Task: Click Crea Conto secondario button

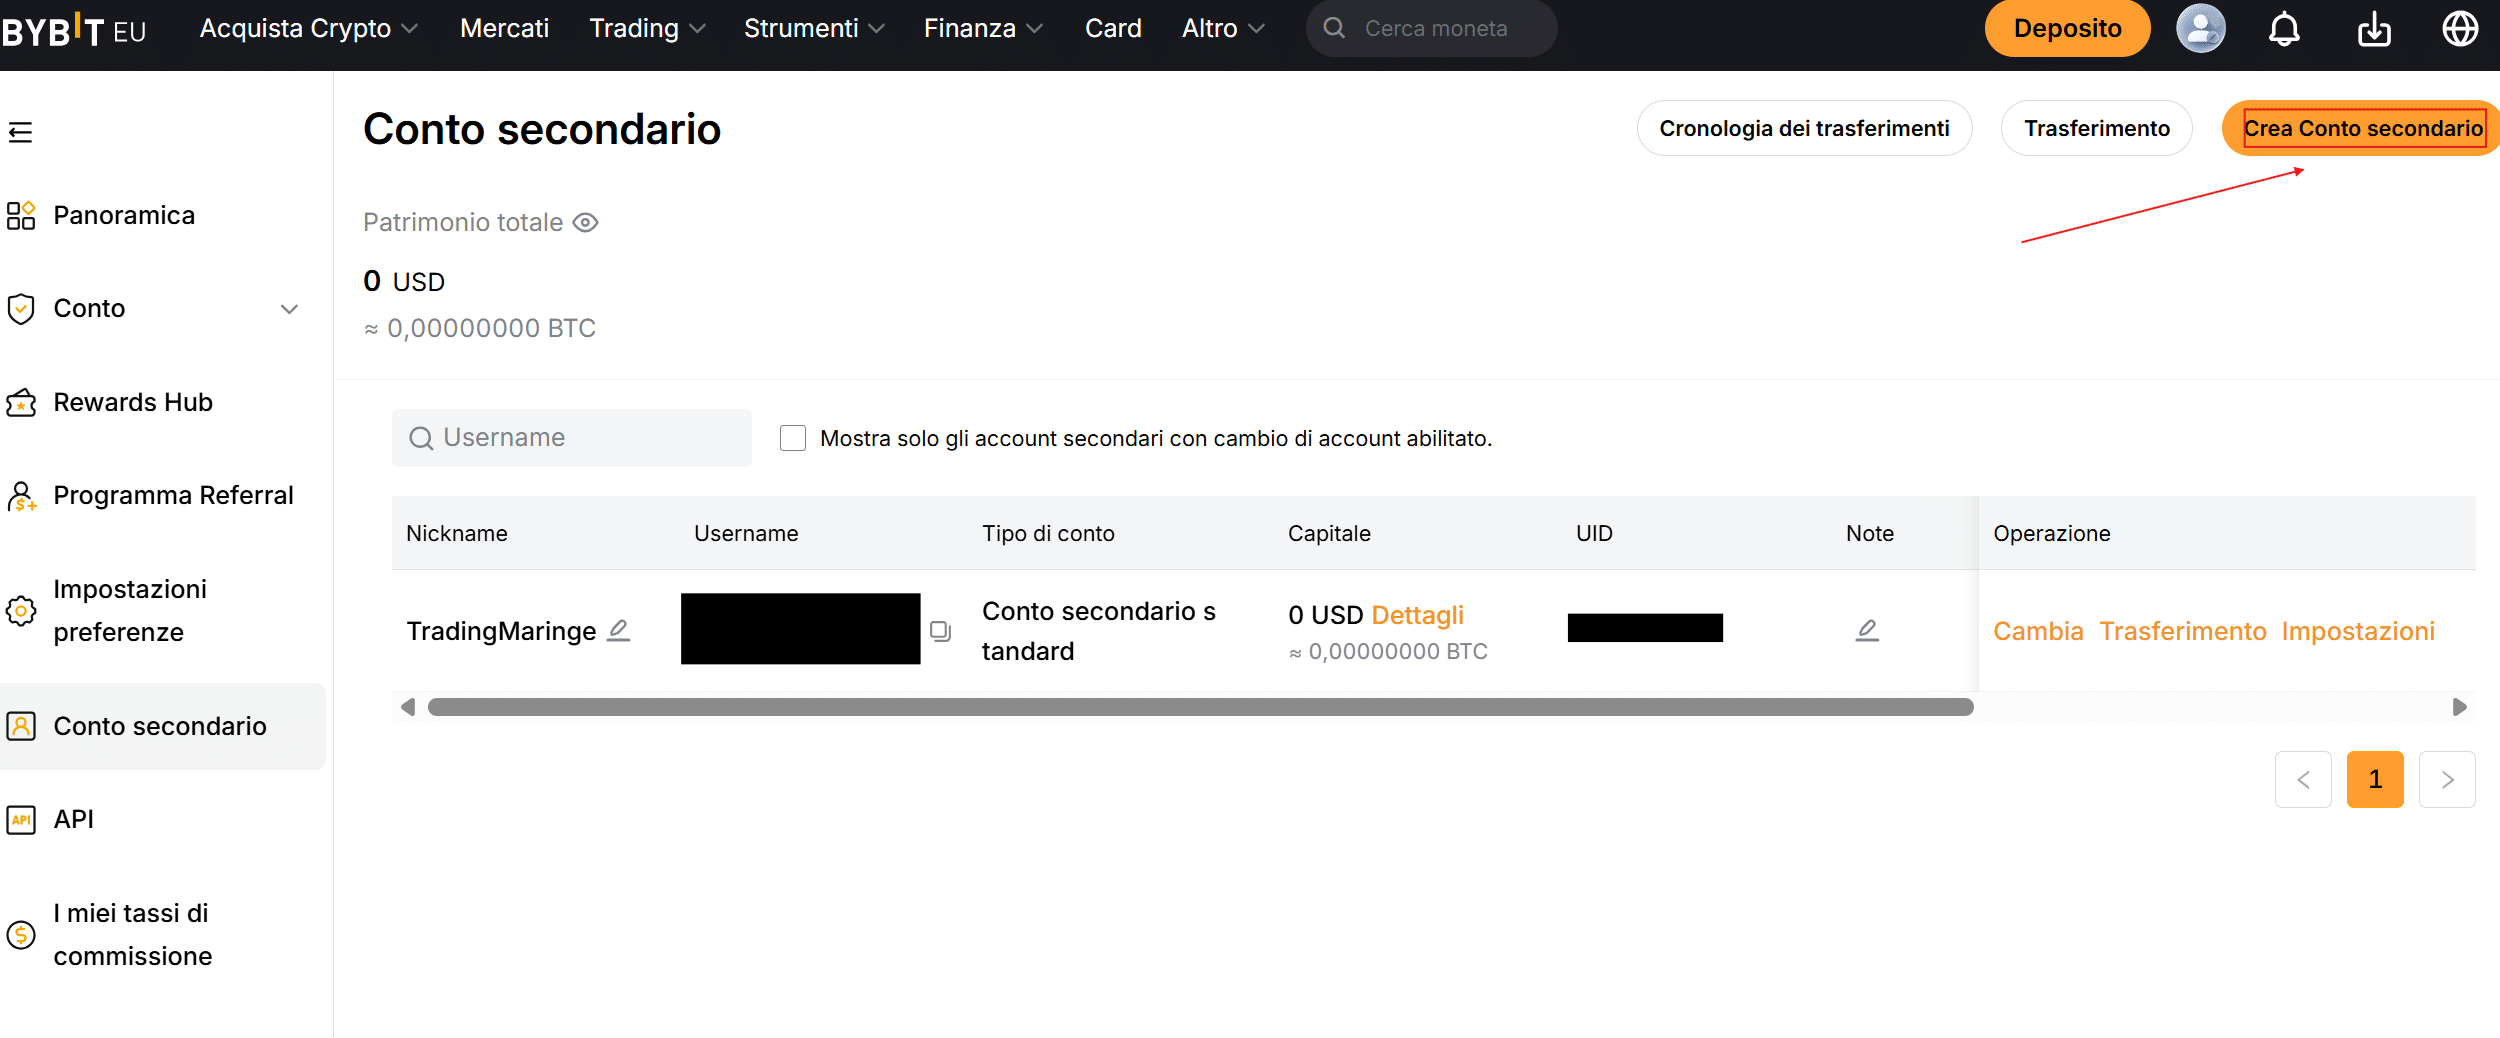Action: (x=2363, y=128)
